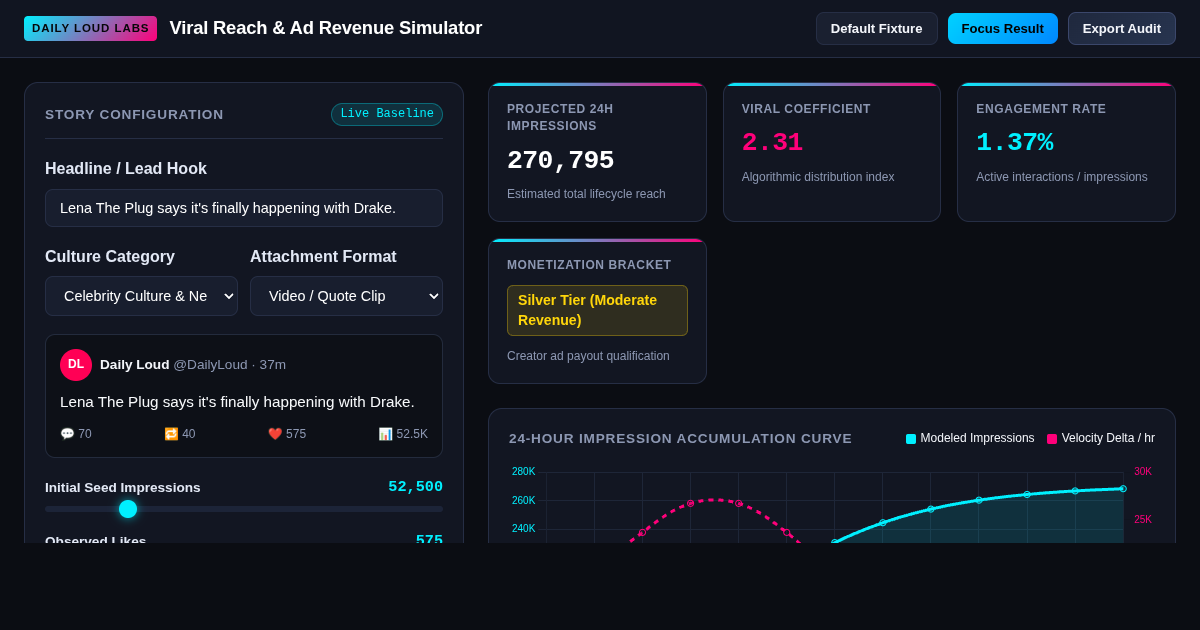
Task: Click the Viral Coefficient value 2.31
Action: (x=771, y=143)
